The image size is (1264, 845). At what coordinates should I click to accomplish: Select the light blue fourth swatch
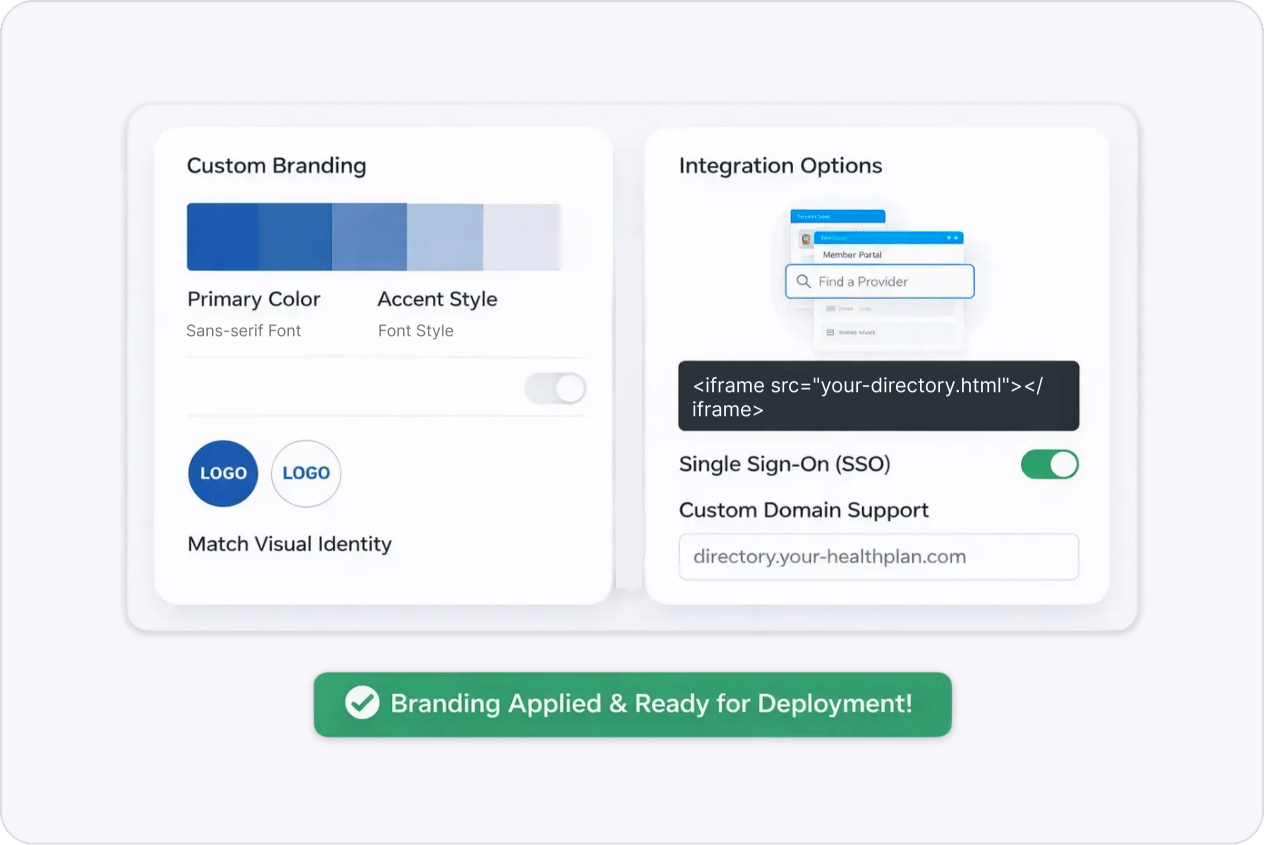[445, 237]
